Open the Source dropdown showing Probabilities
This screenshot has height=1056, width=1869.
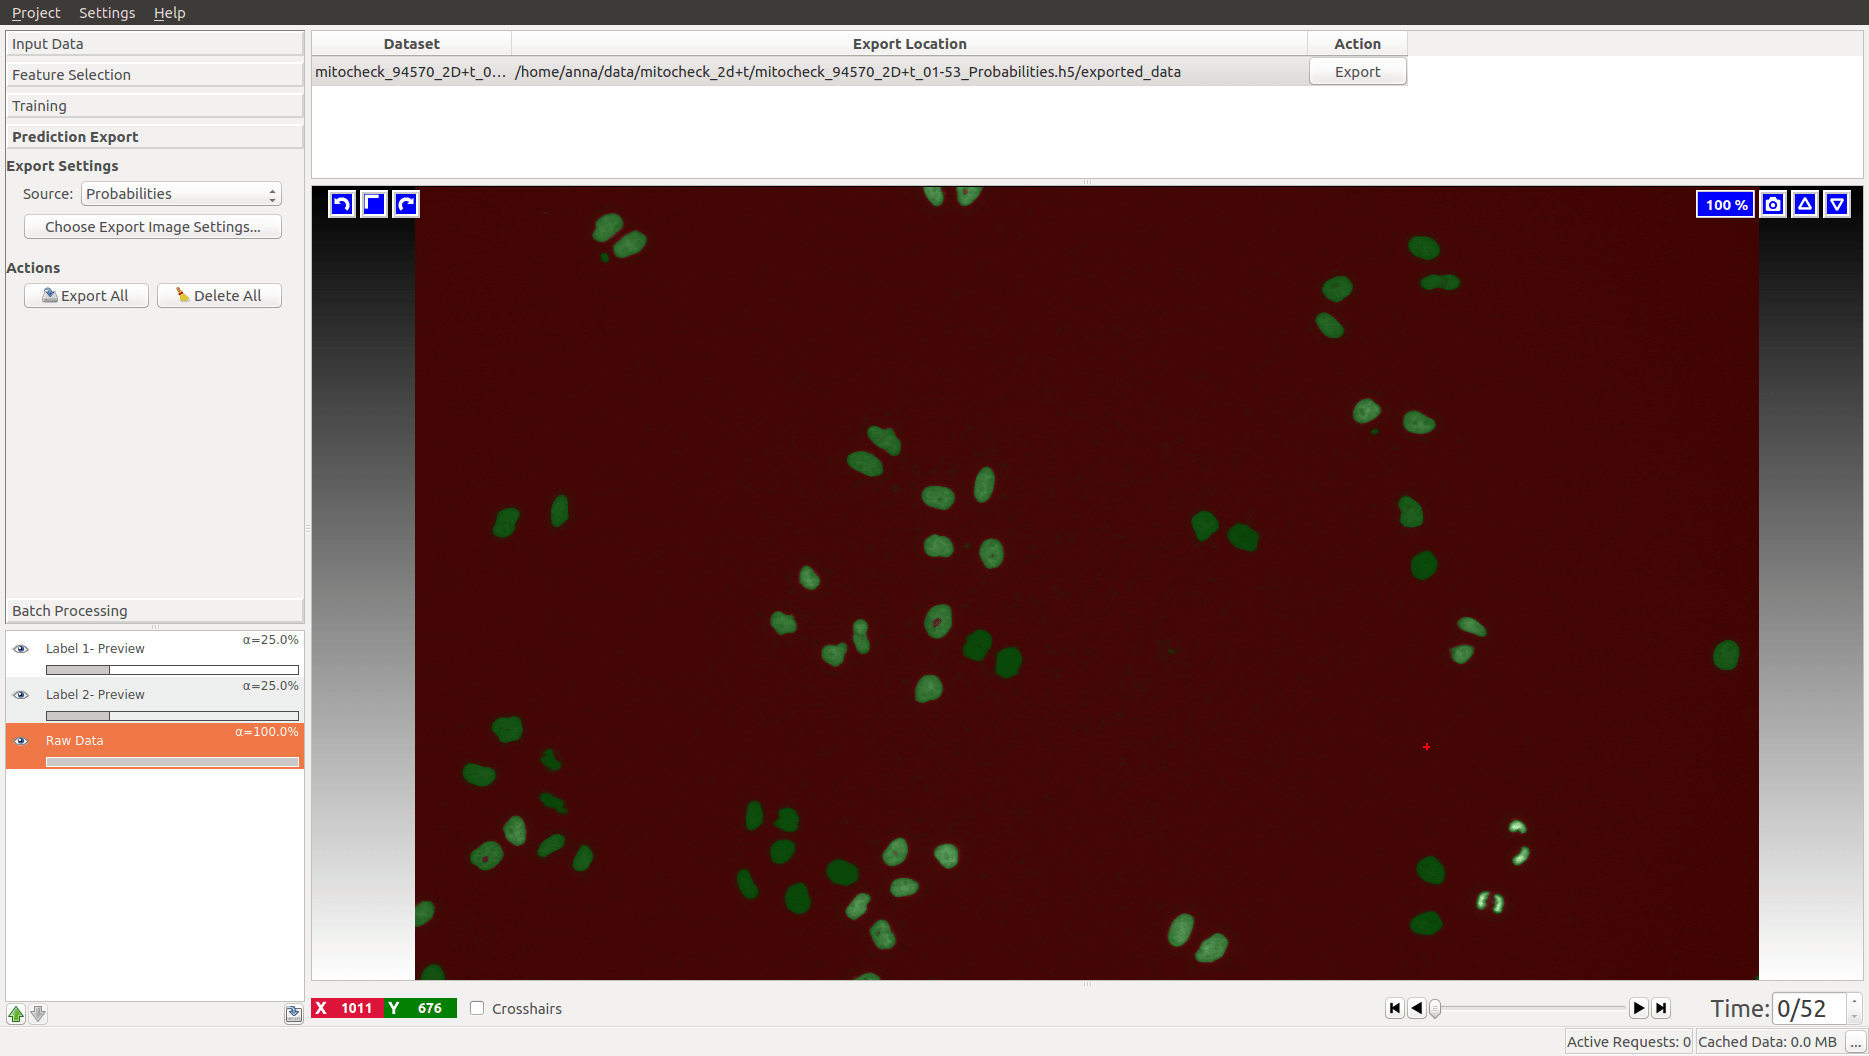(180, 193)
